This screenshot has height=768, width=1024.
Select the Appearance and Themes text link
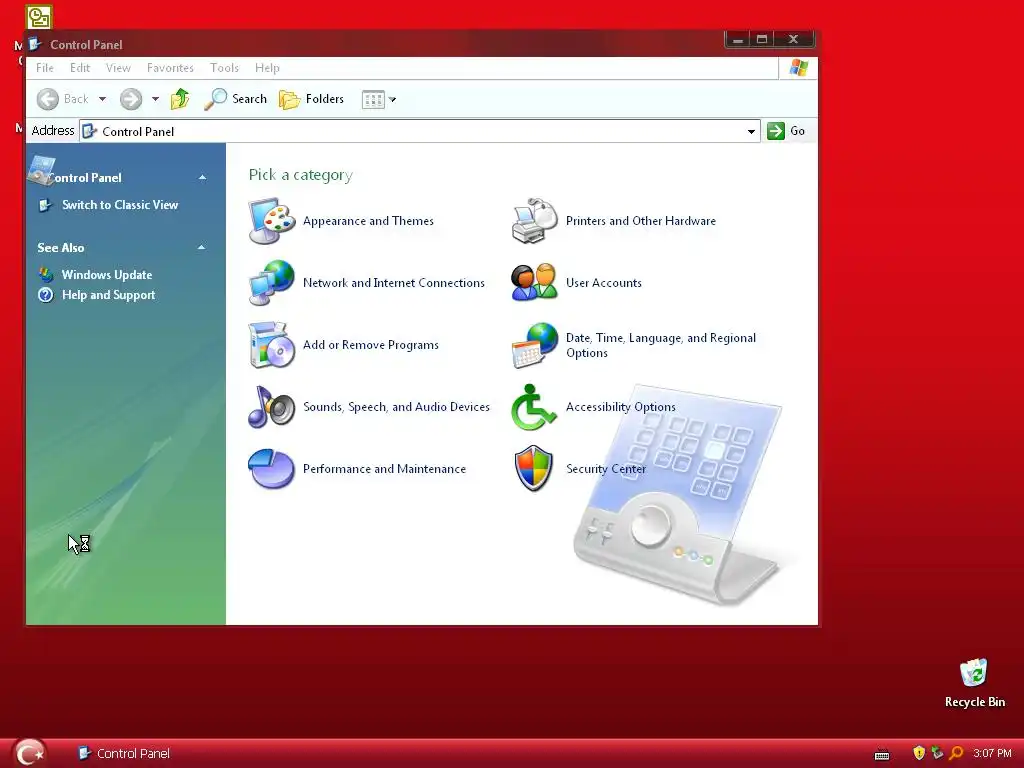coord(368,221)
